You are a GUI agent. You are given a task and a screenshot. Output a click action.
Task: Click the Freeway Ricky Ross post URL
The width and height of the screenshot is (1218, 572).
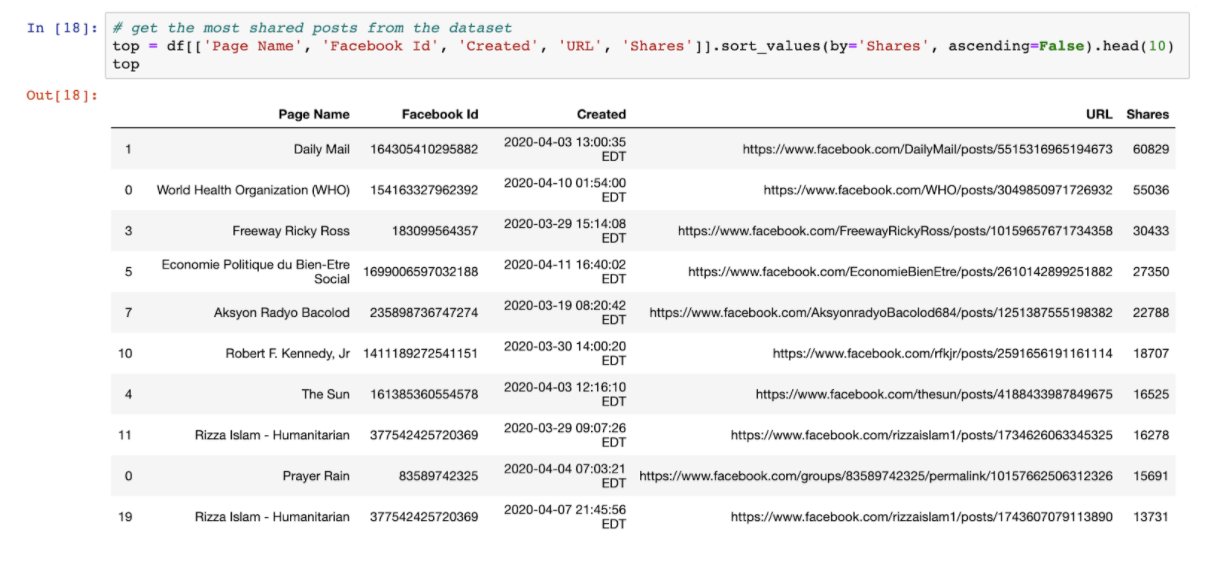(894, 231)
